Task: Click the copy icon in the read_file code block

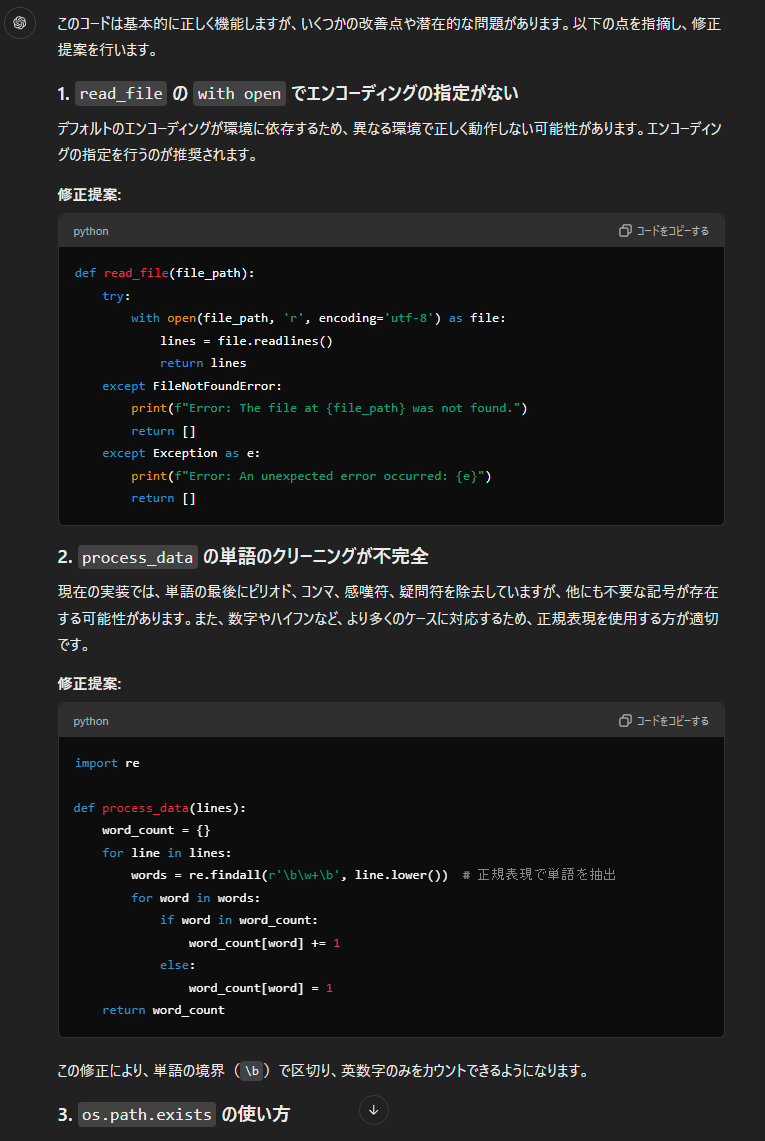Action: point(625,231)
